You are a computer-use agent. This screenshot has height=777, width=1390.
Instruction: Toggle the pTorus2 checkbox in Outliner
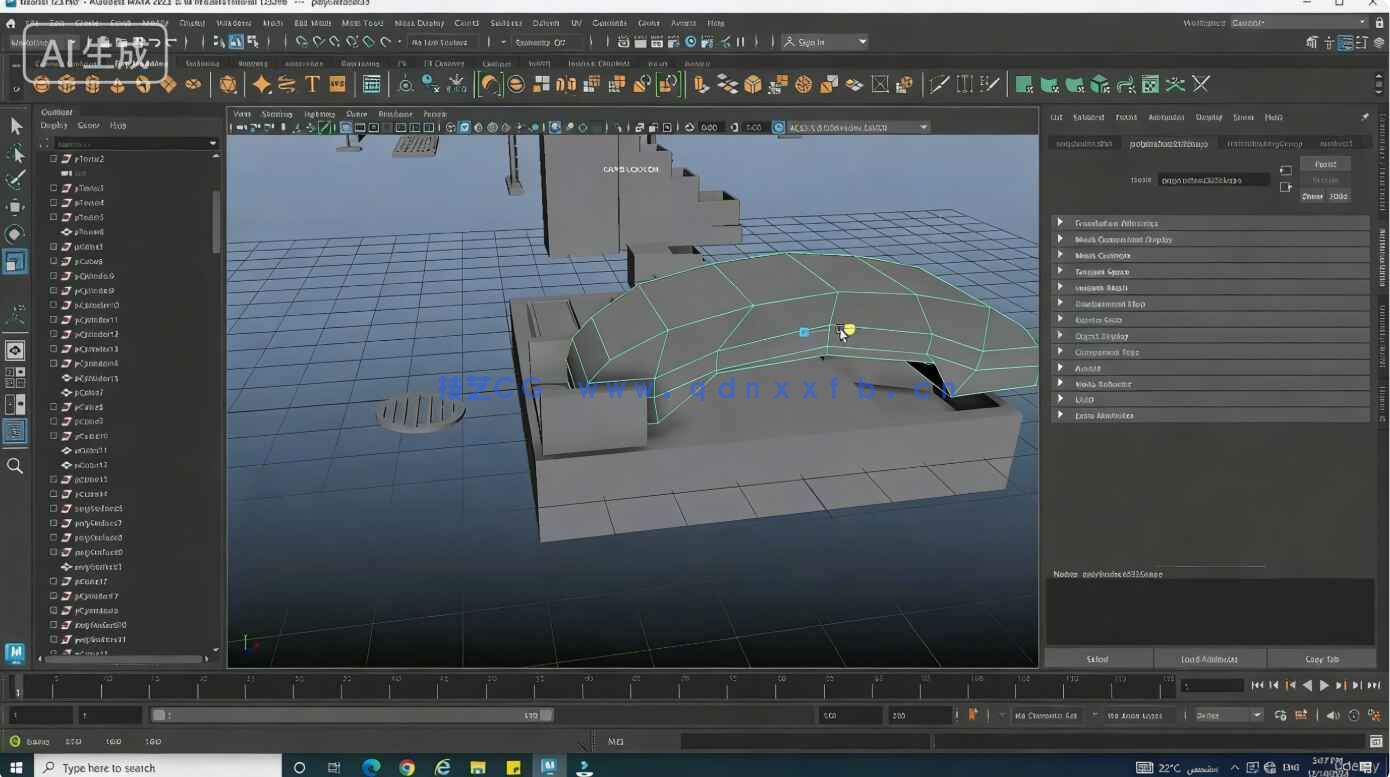pos(54,159)
